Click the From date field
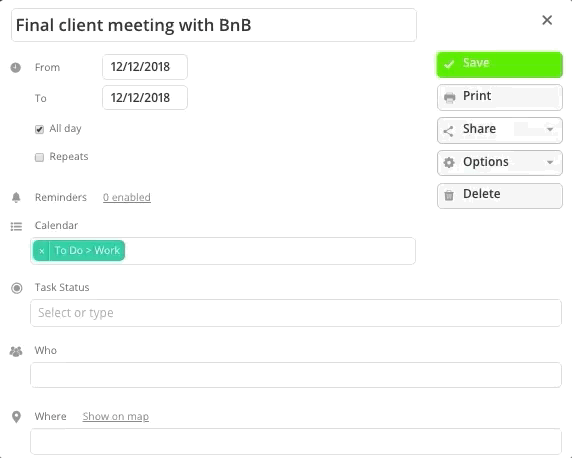 145,67
